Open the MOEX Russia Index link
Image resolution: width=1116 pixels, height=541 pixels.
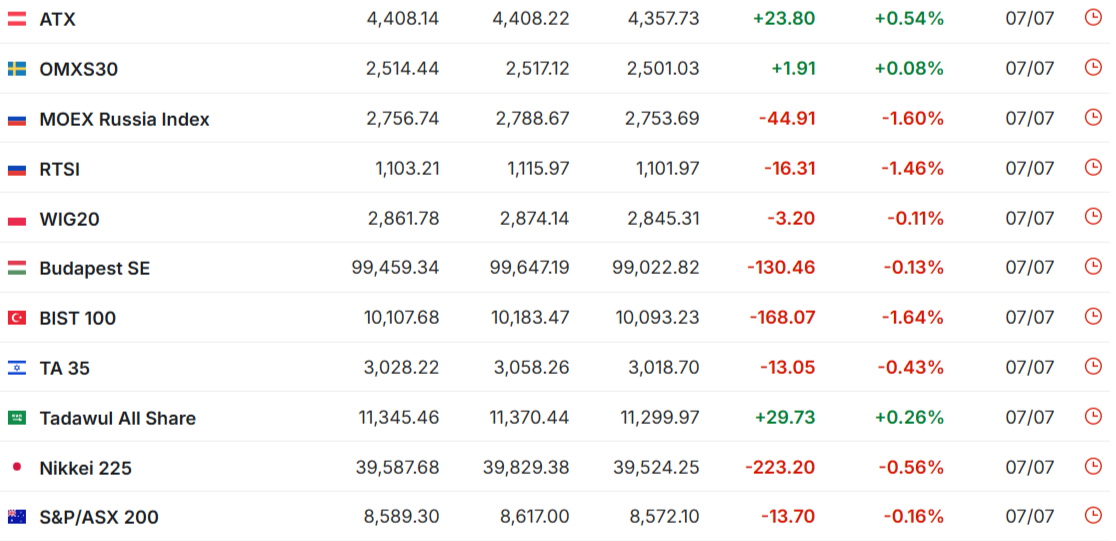(125, 119)
